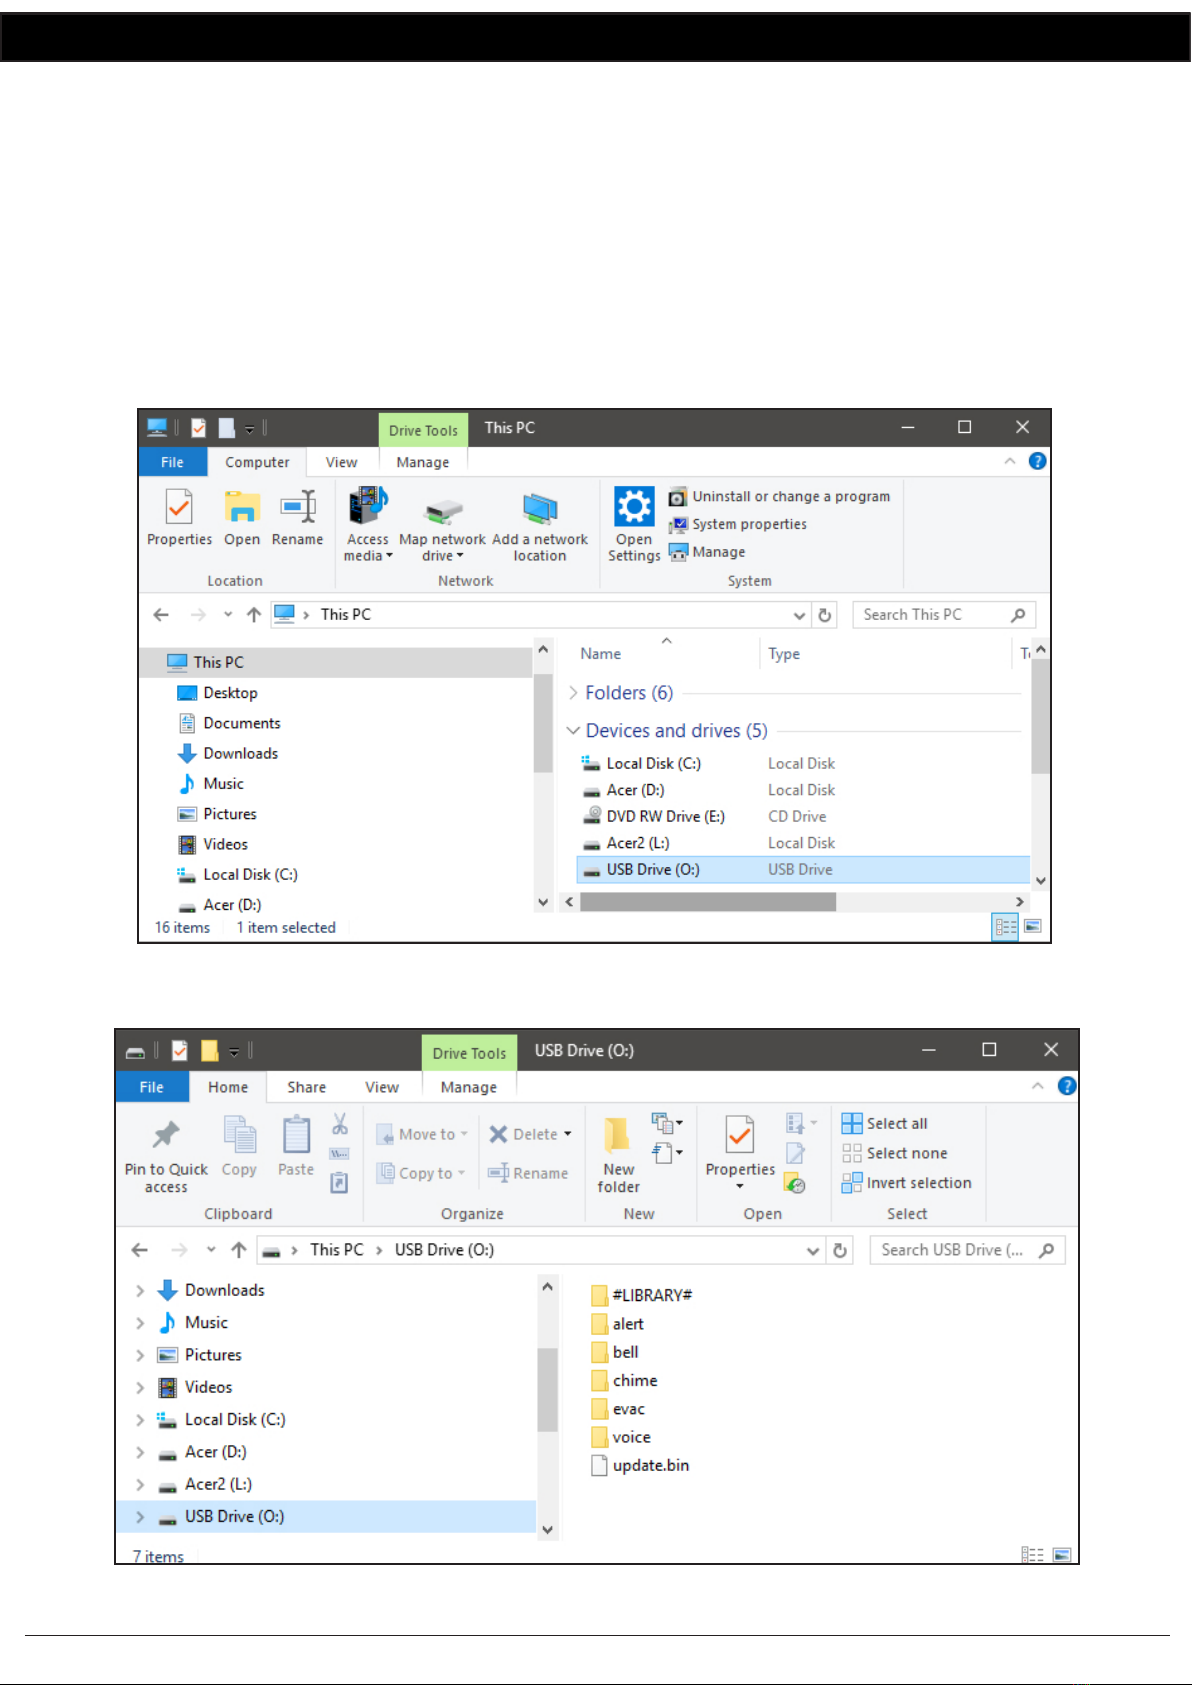
Task: Click Select all
Action: [x=885, y=1123]
